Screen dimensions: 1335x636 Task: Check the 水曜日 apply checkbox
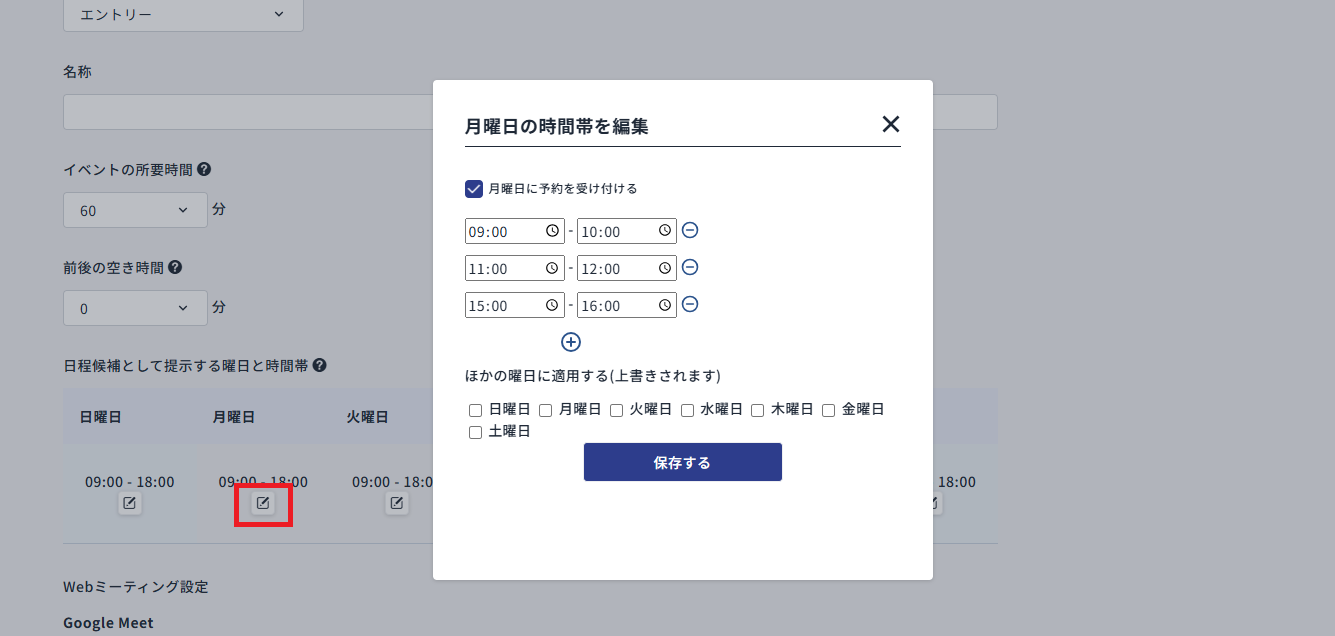(687, 410)
